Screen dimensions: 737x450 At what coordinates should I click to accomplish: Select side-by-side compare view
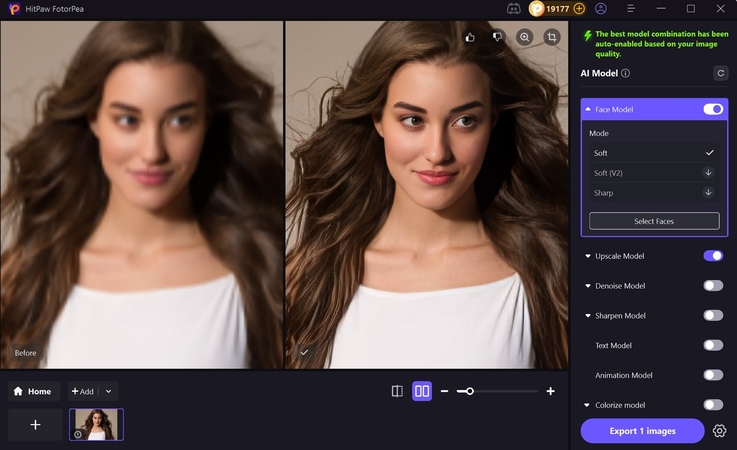[x=422, y=391]
